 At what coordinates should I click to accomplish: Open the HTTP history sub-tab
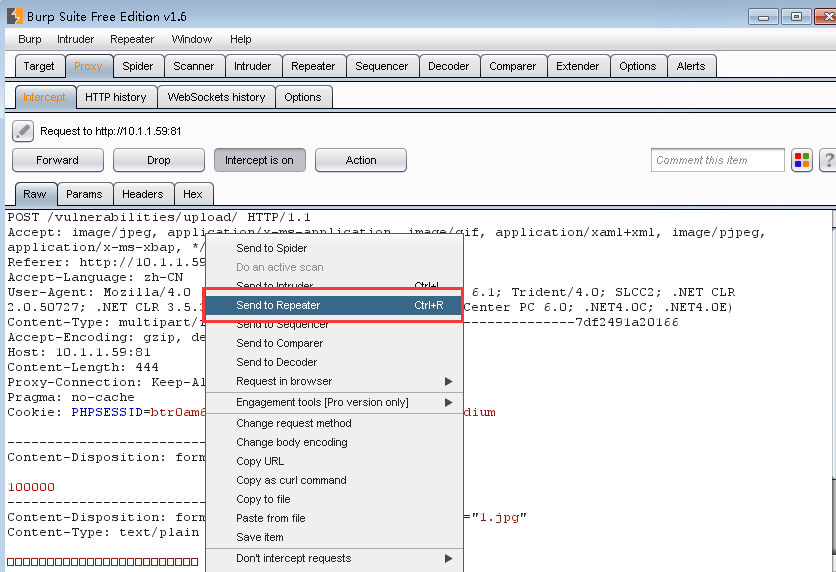coord(116,97)
